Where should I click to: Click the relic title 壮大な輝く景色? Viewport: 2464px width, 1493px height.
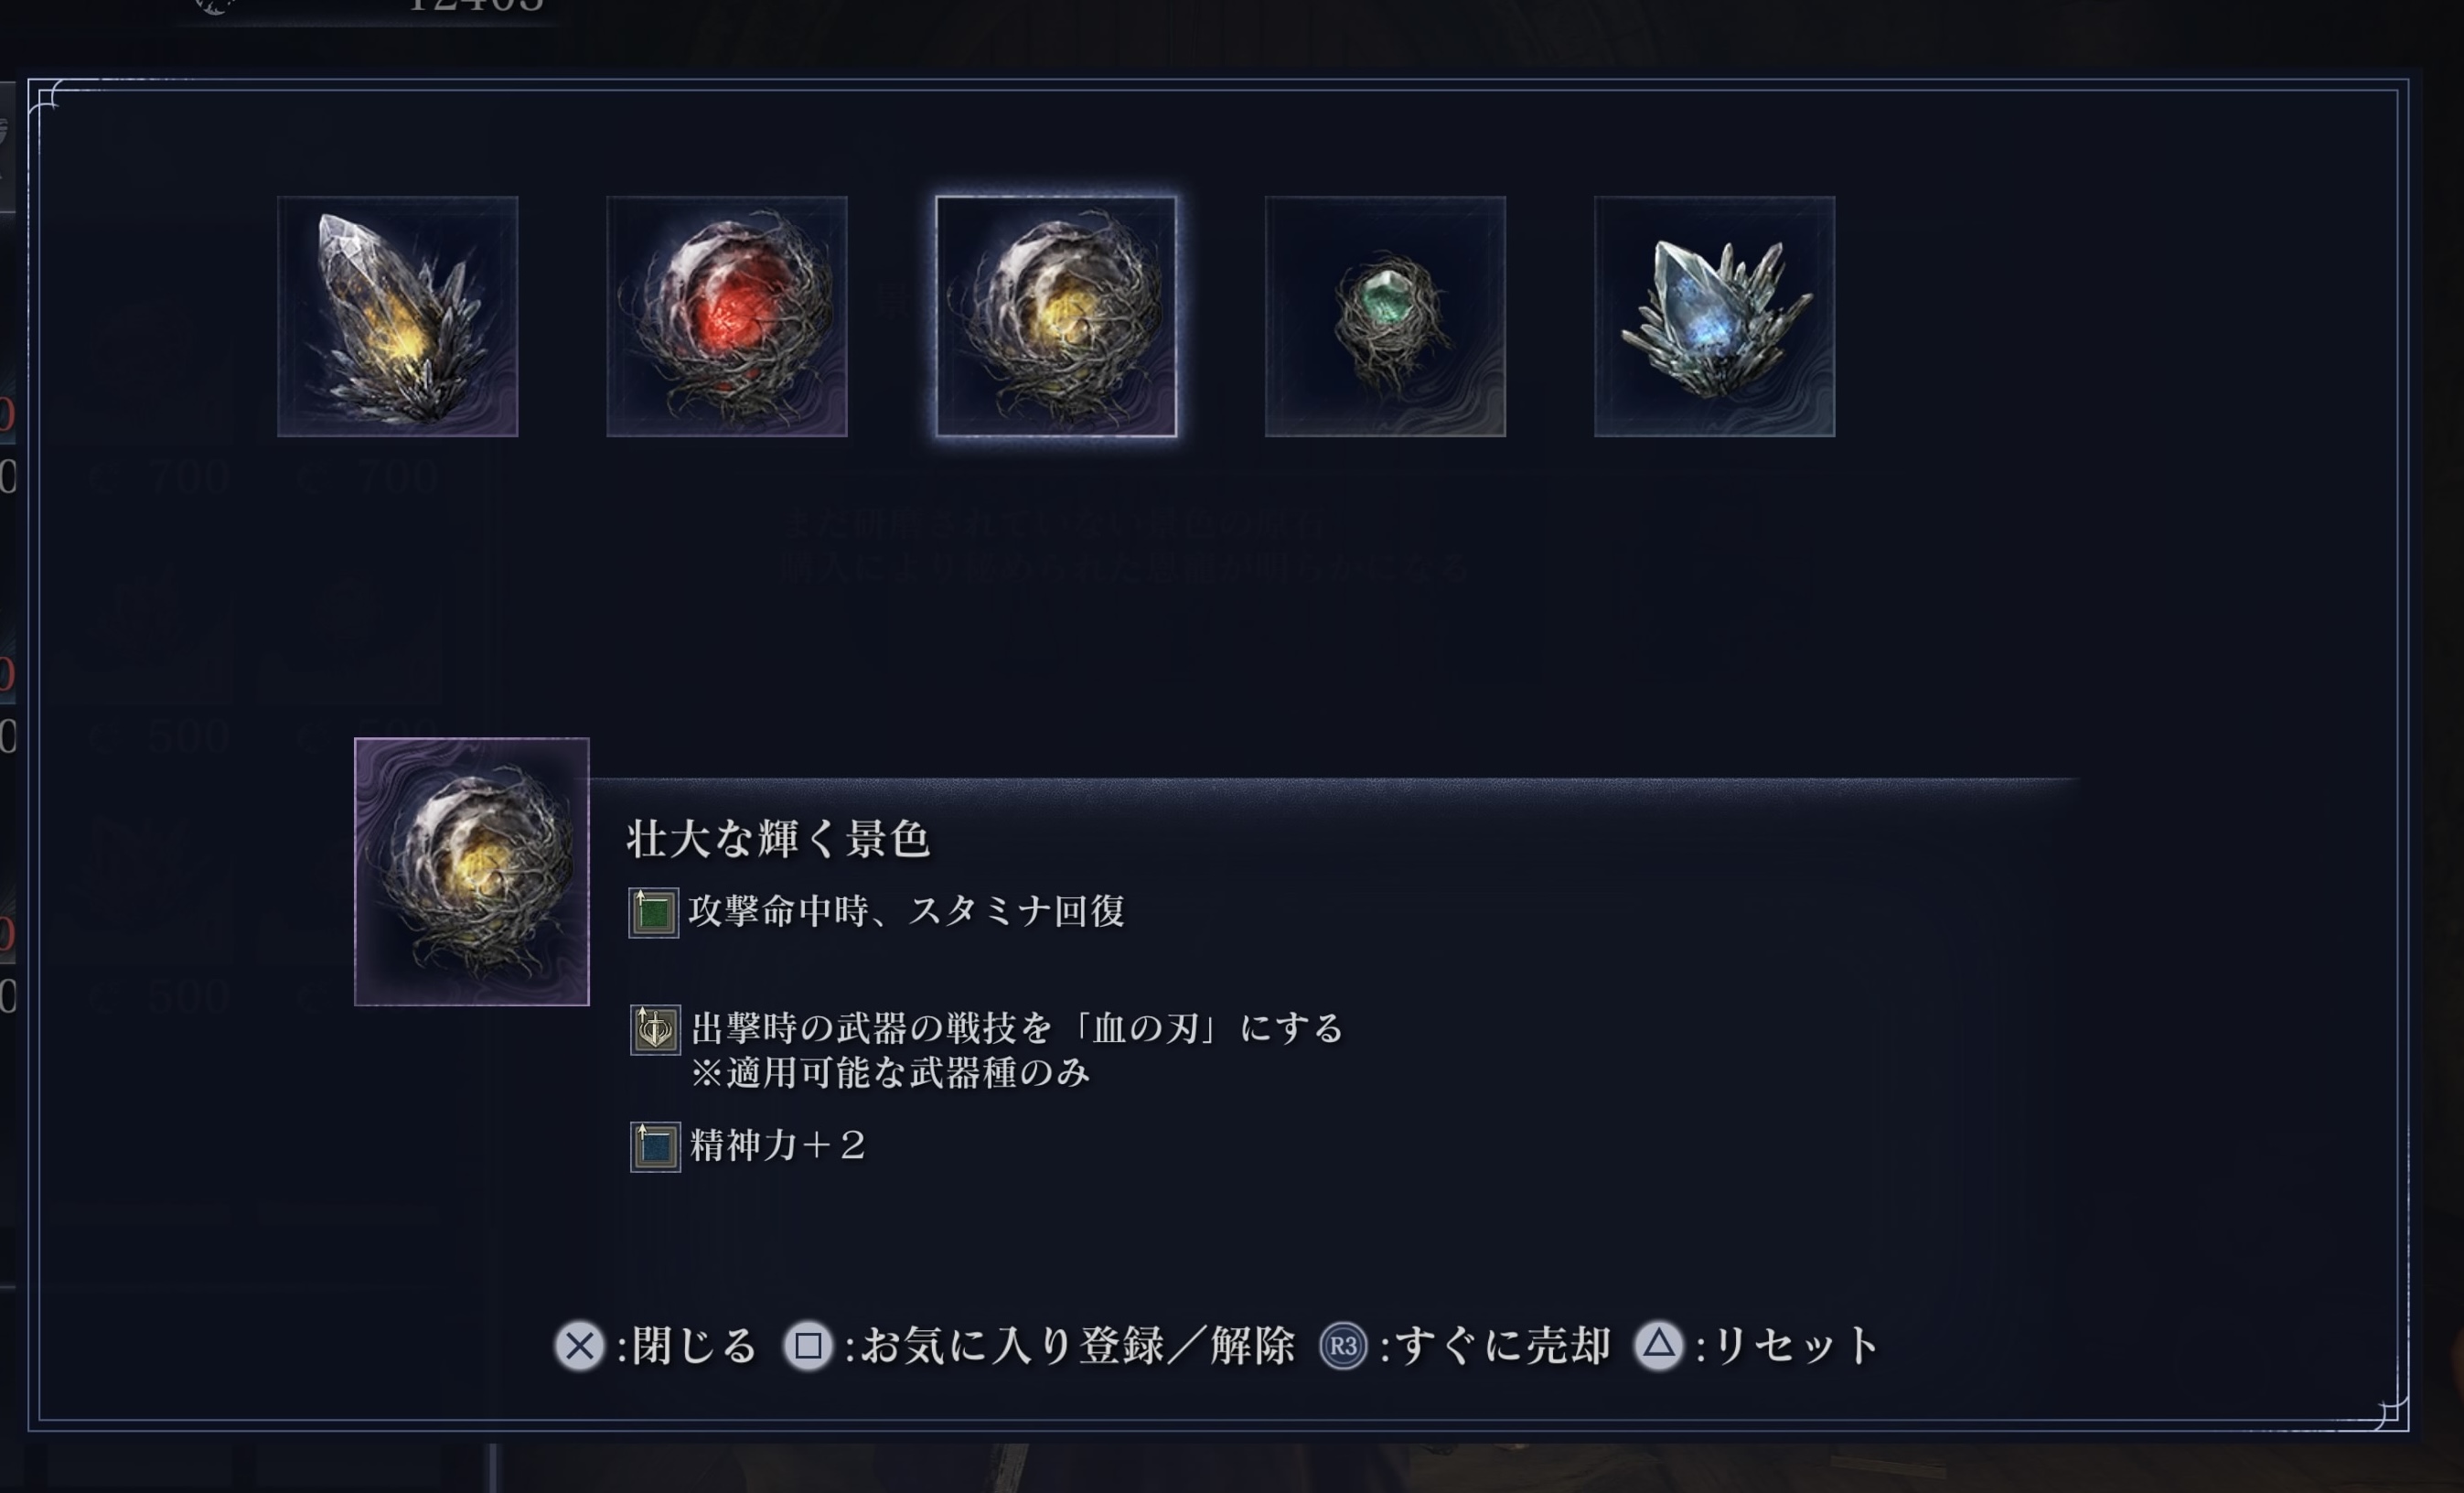778,839
